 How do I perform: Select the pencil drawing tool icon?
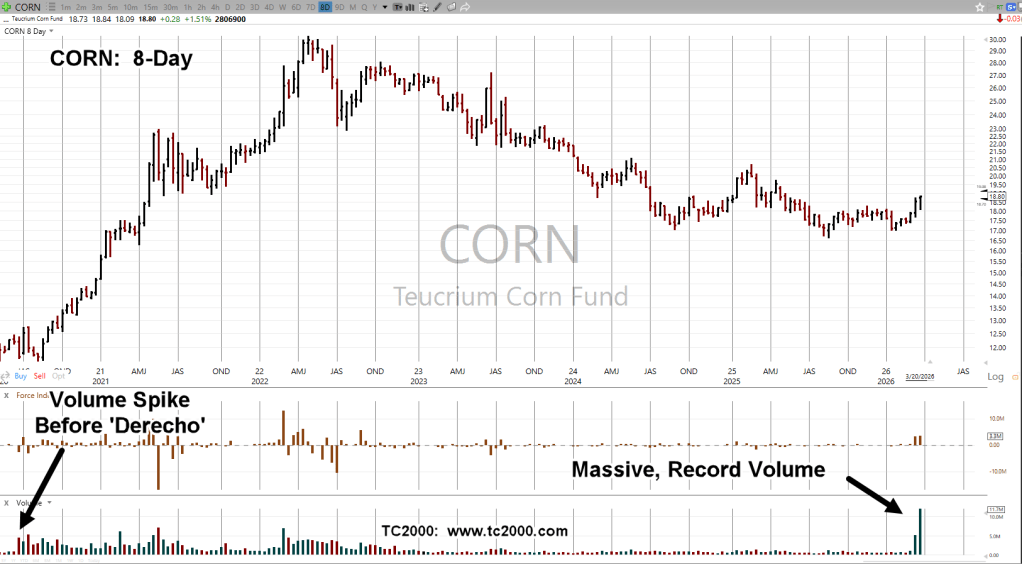coord(435,7)
